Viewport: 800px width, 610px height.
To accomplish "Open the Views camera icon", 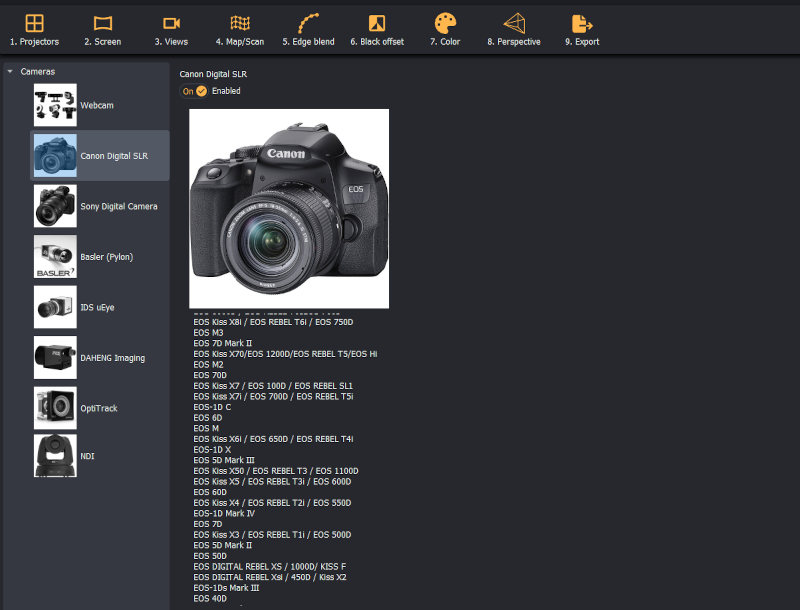I will 171,23.
